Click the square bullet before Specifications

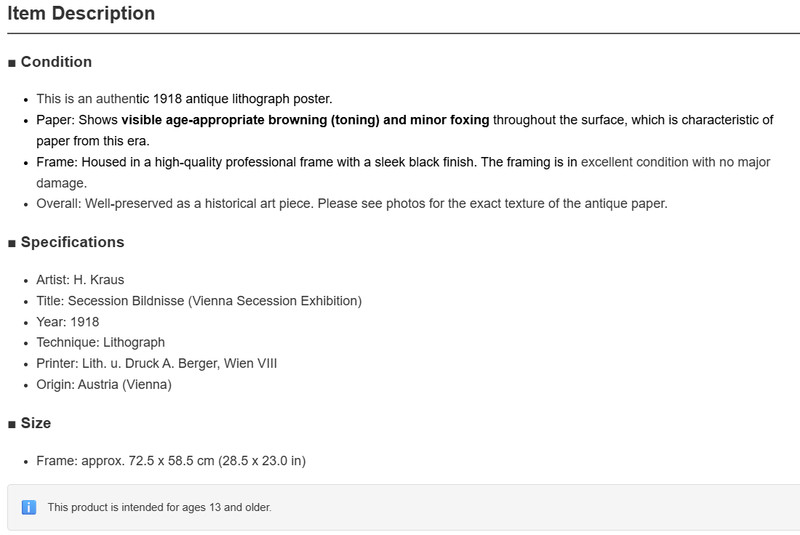[12, 244]
